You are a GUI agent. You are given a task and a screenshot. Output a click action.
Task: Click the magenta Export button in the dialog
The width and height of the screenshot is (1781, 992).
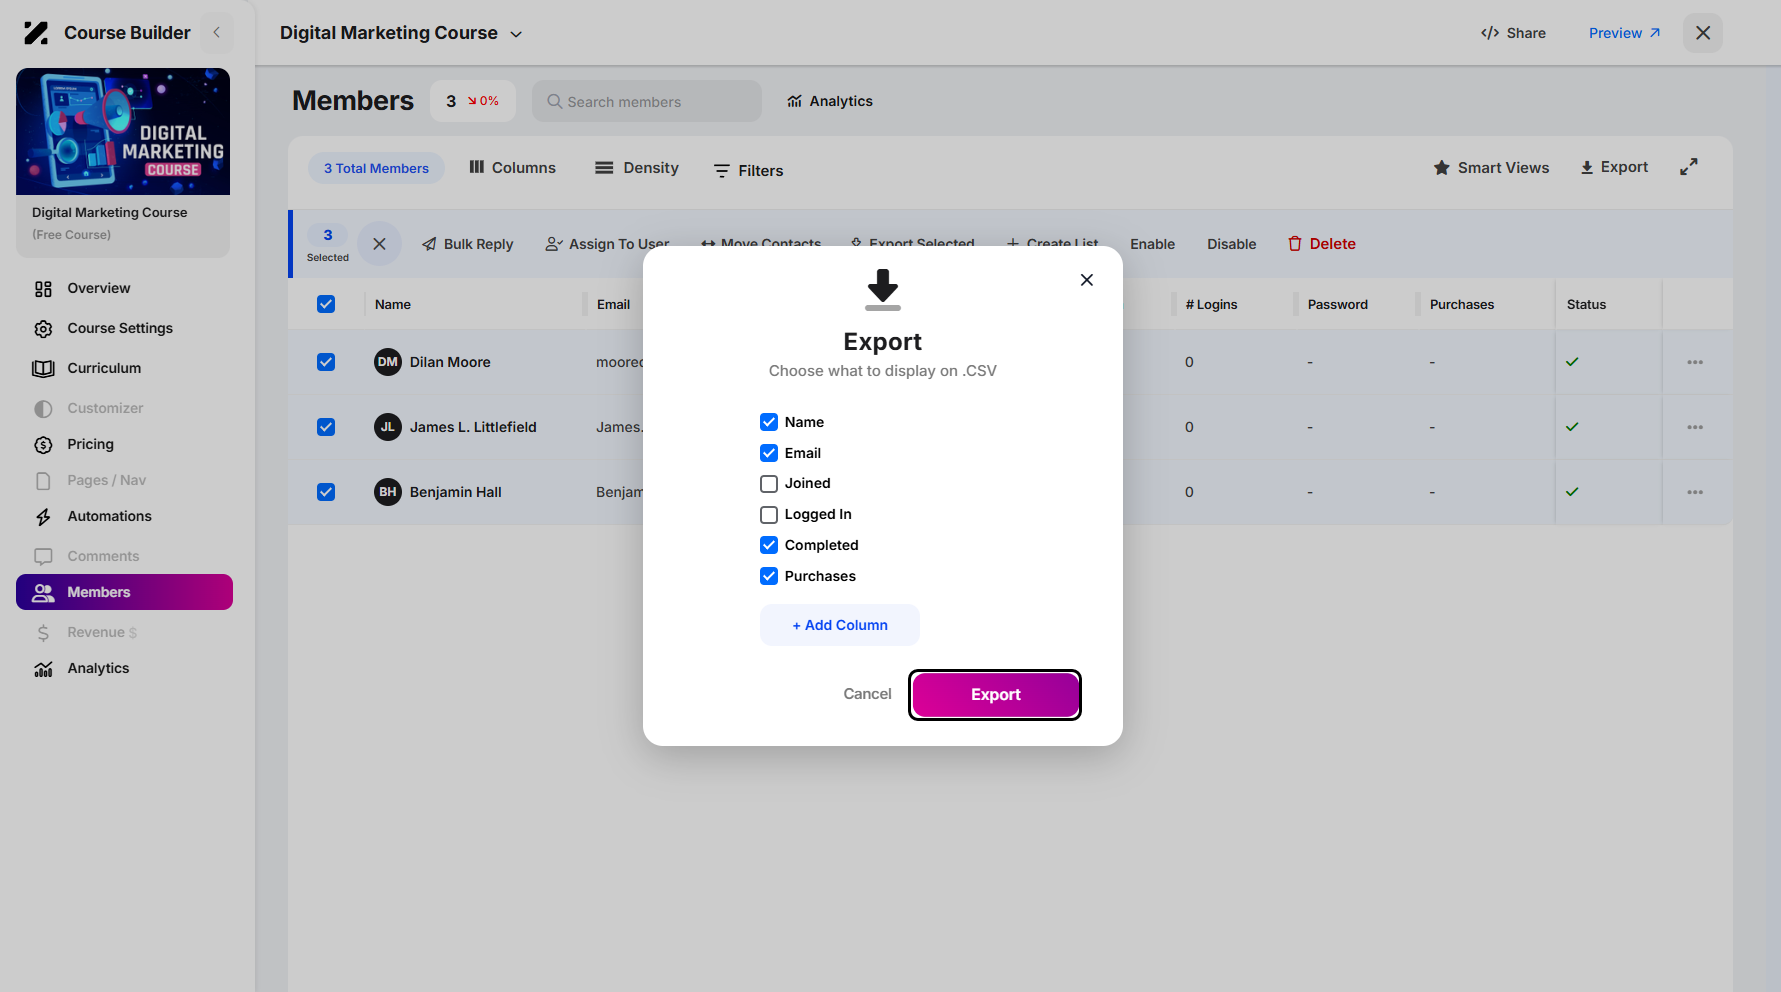995,695
